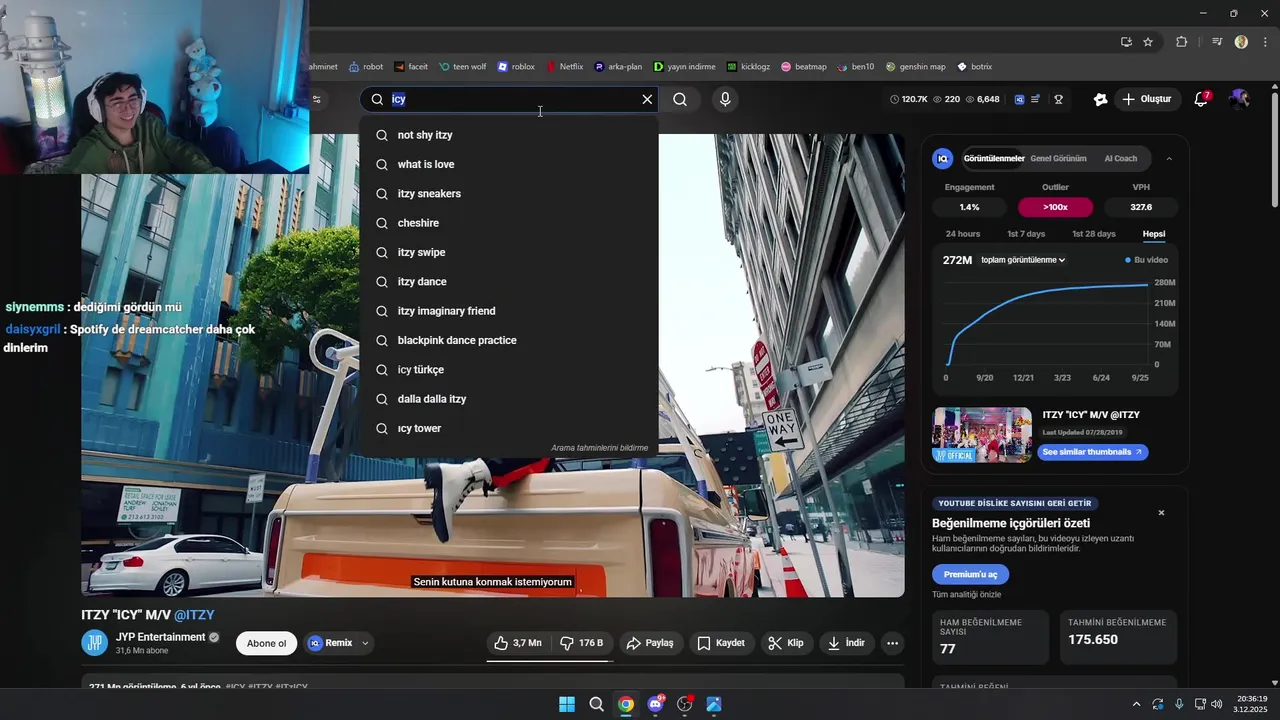The height and width of the screenshot is (720, 1280).
Task: Open Discord from the taskbar
Action: coord(656,704)
